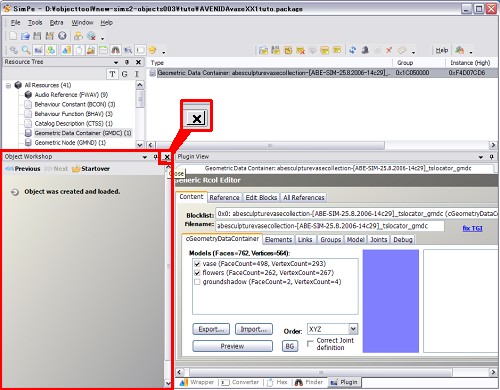Switch to the All References tab
Viewport: 500px width, 390px height.
[x=304, y=198]
